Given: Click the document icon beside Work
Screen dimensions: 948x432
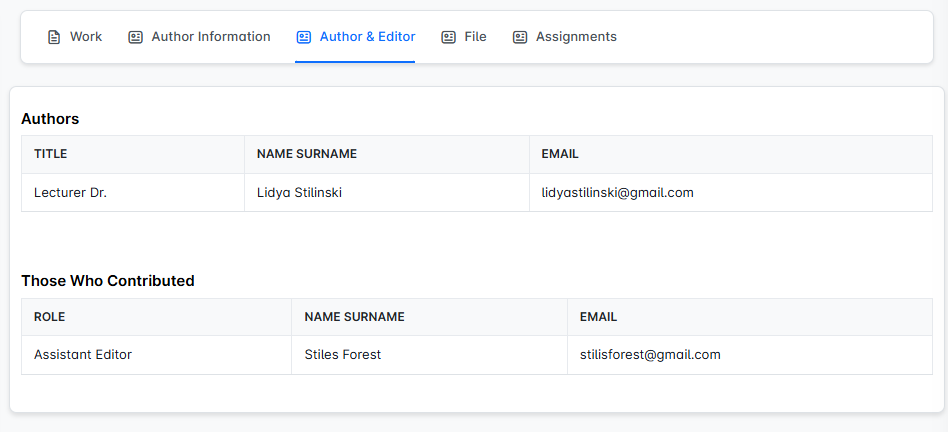Looking at the screenshot, I should 54,37.
